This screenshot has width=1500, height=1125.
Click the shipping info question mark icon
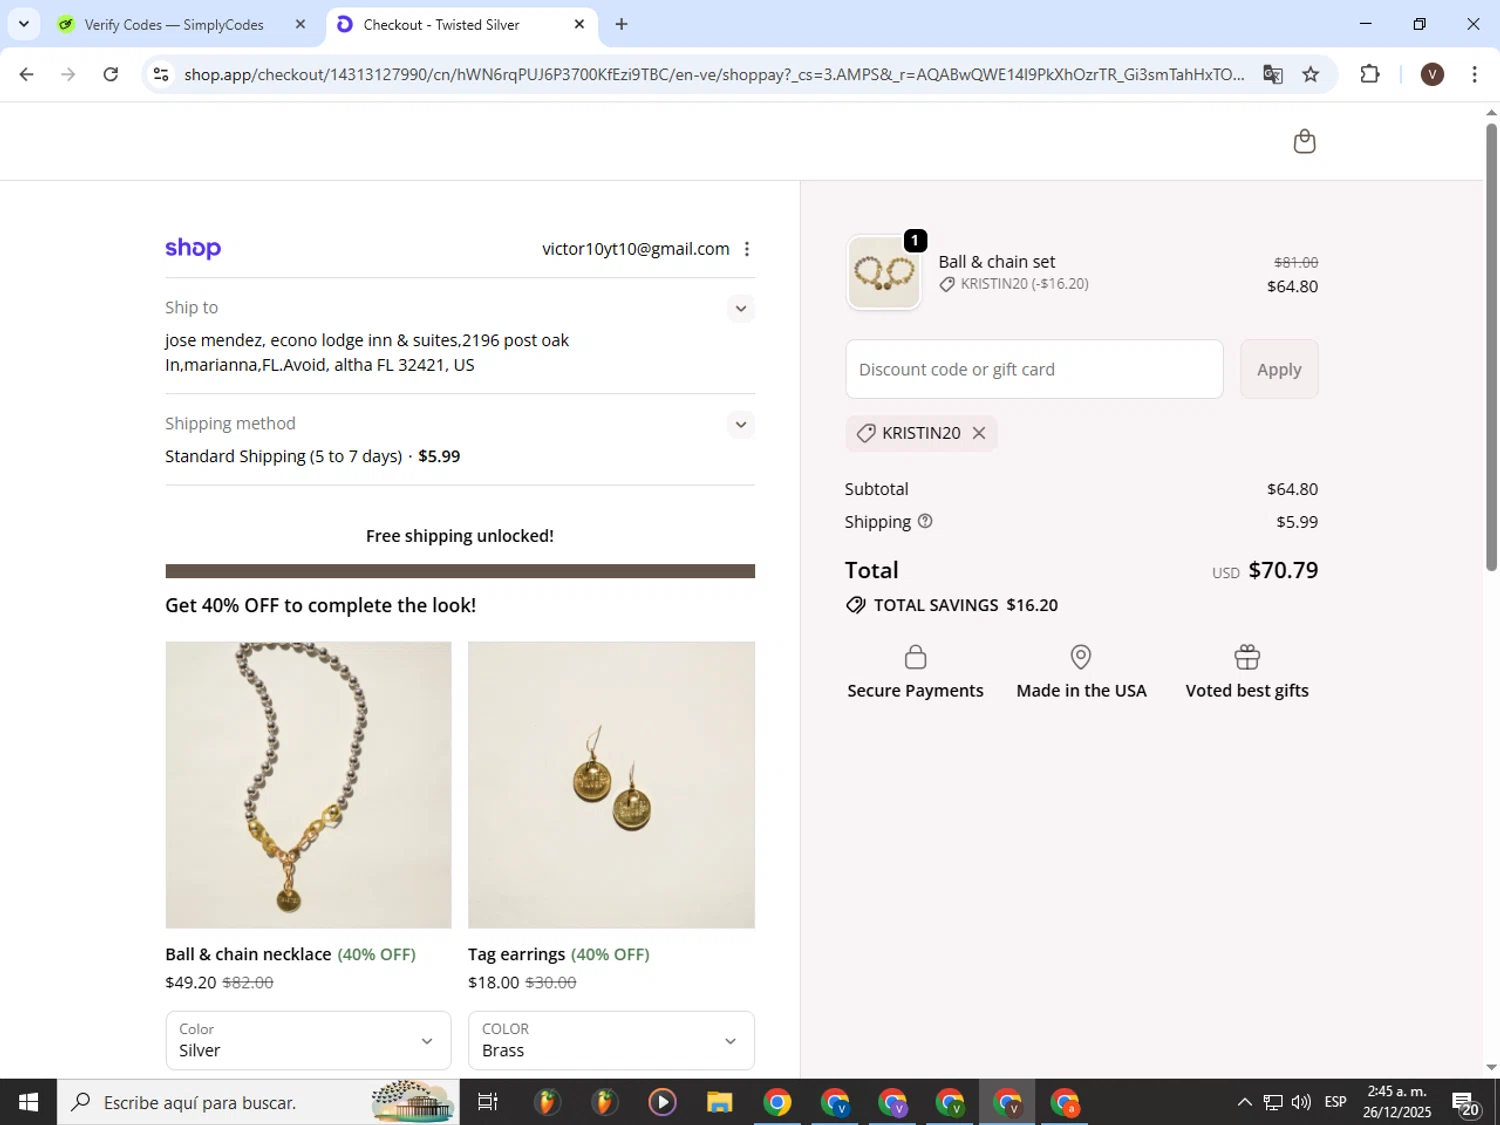(925, 521)
